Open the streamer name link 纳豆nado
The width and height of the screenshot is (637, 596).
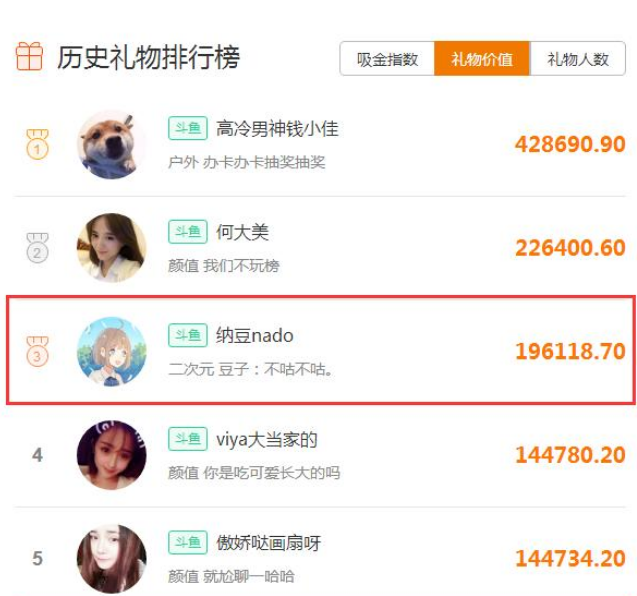[x=254, y=336]
